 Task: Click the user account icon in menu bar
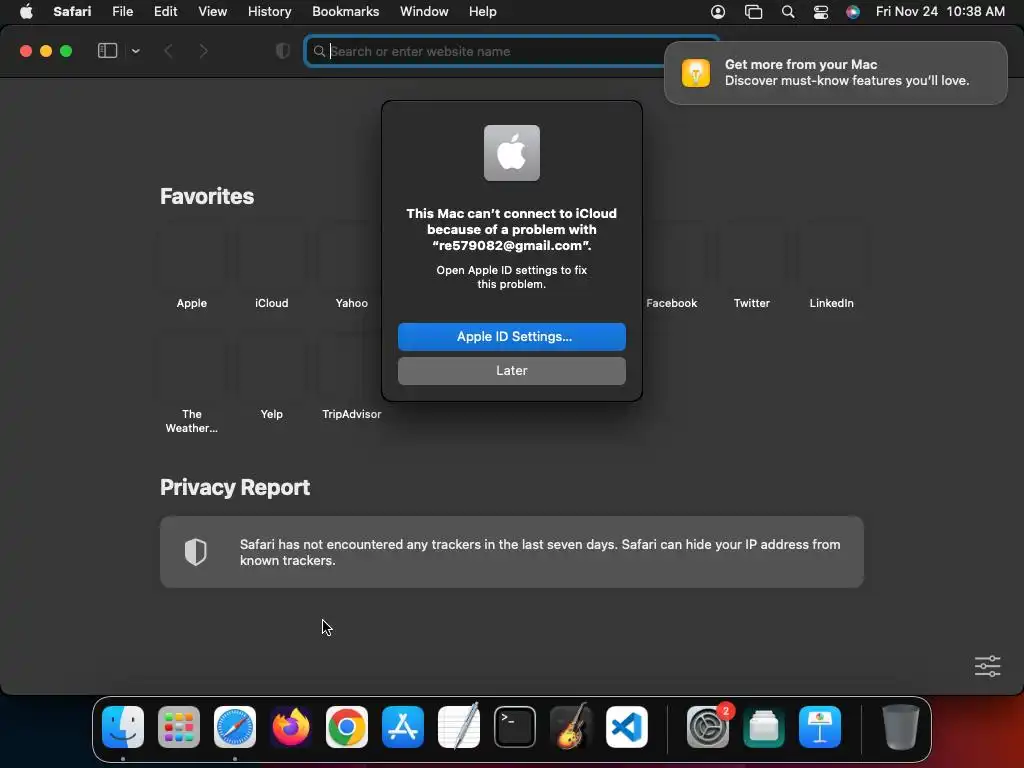coord(718,12)
